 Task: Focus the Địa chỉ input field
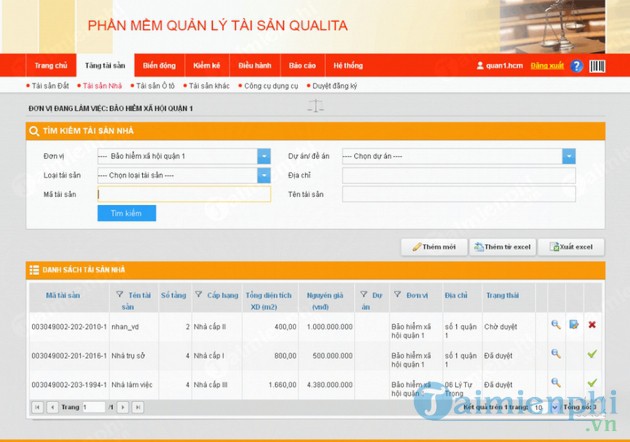tap(459, 176)
